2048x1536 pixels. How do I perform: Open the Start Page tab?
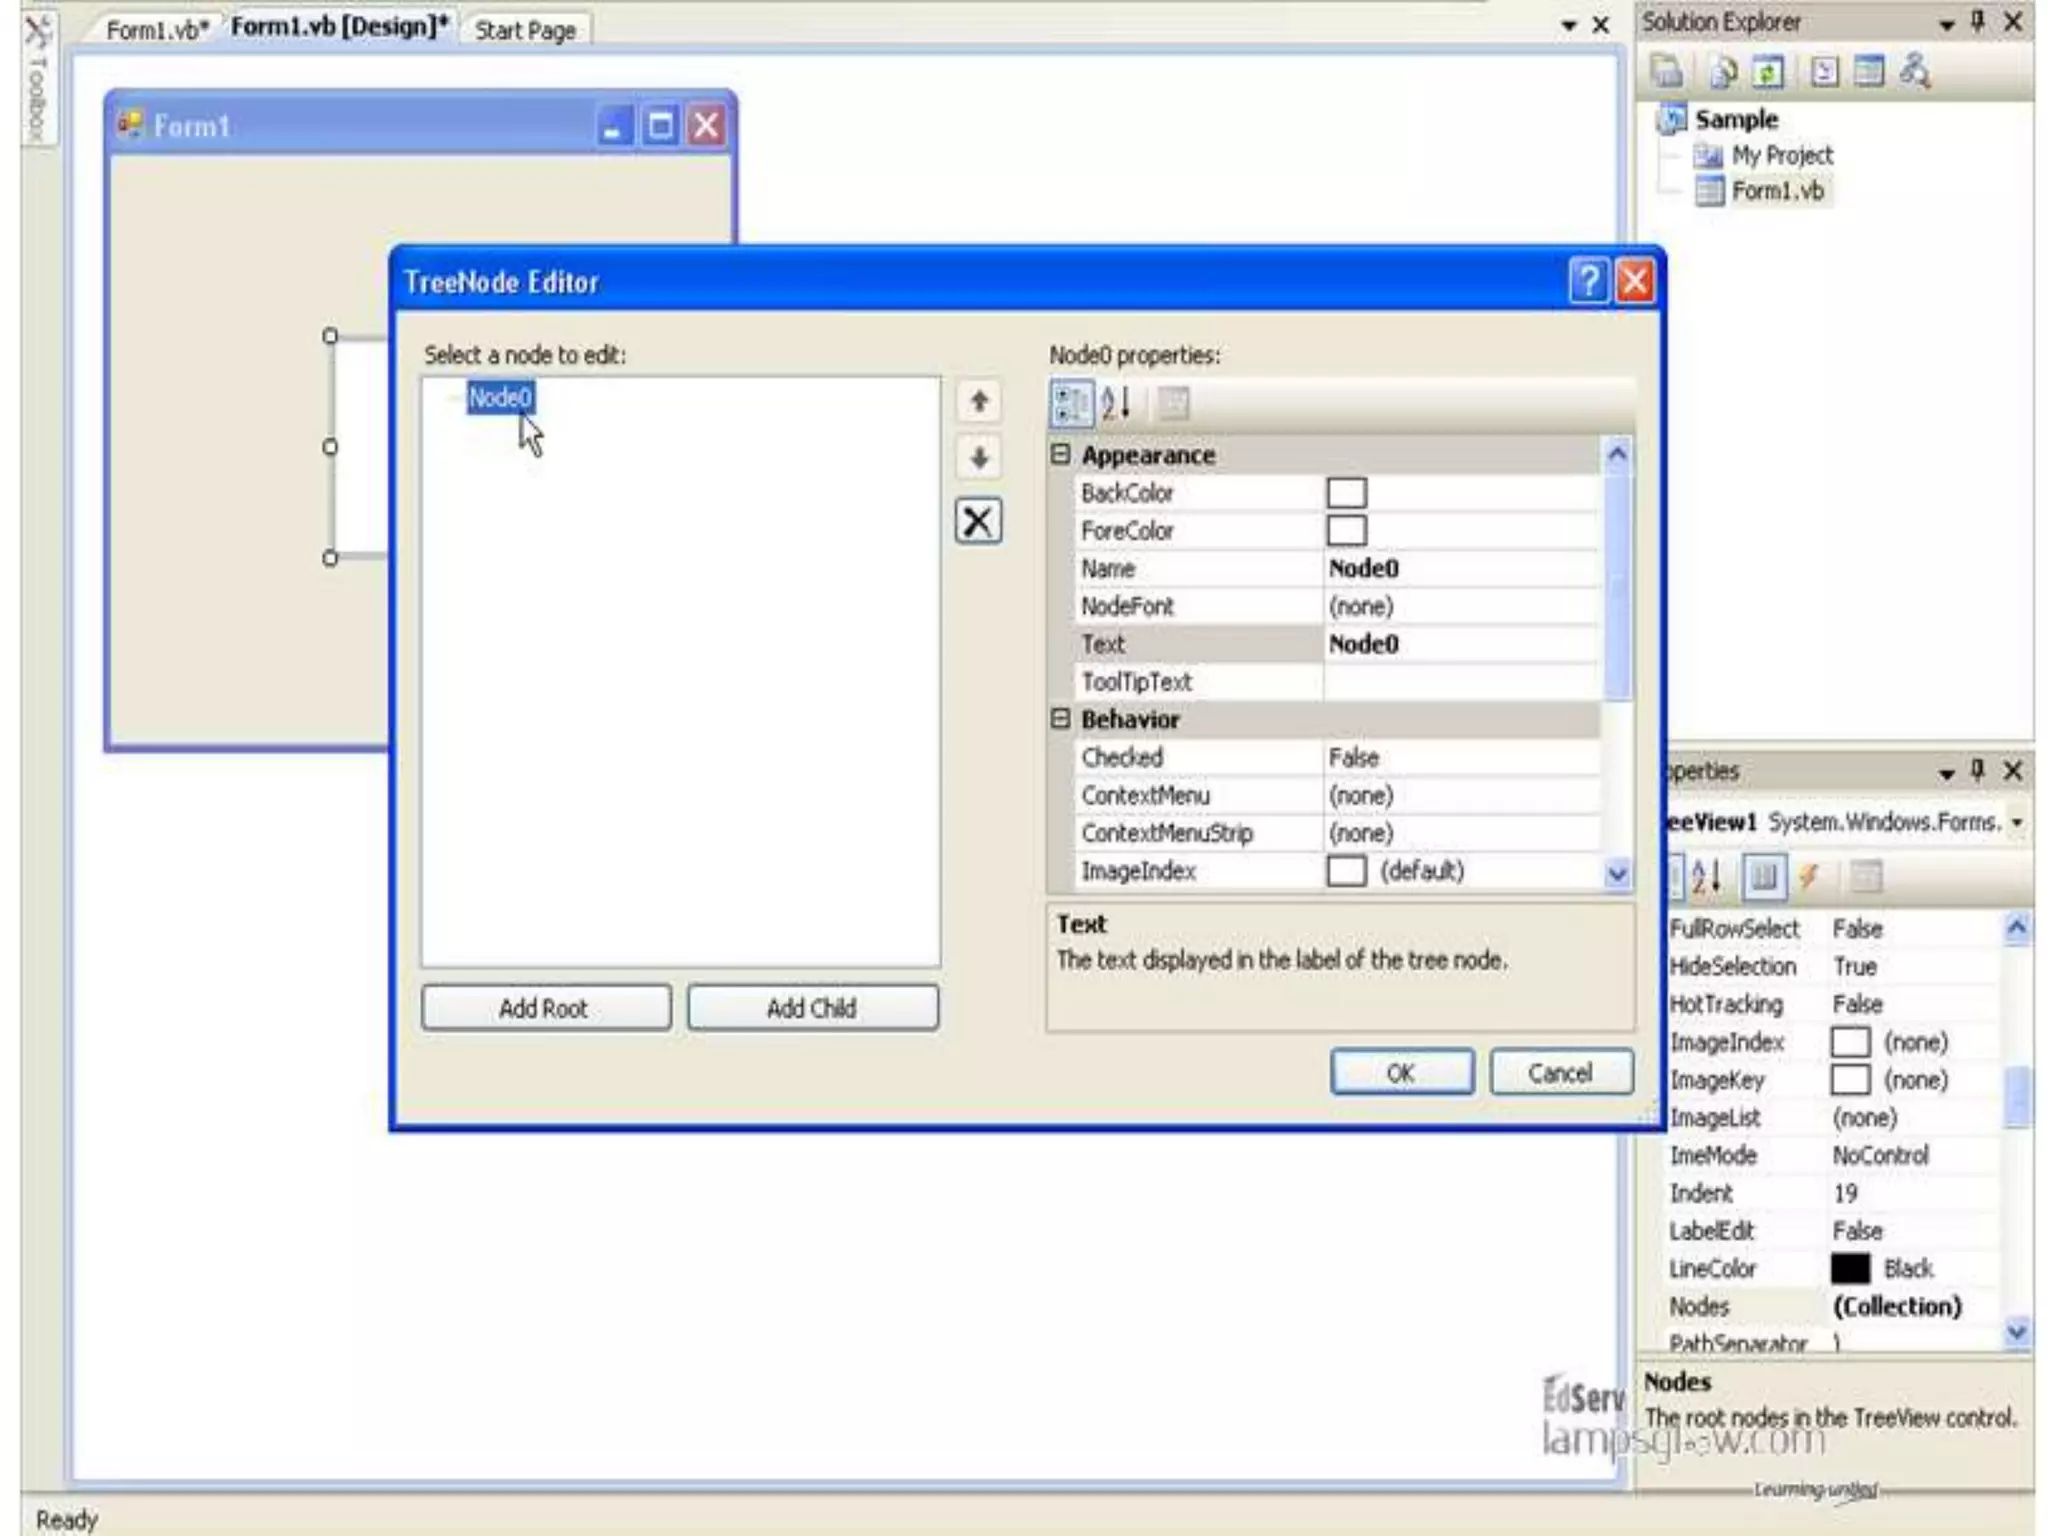coord(525,30)
